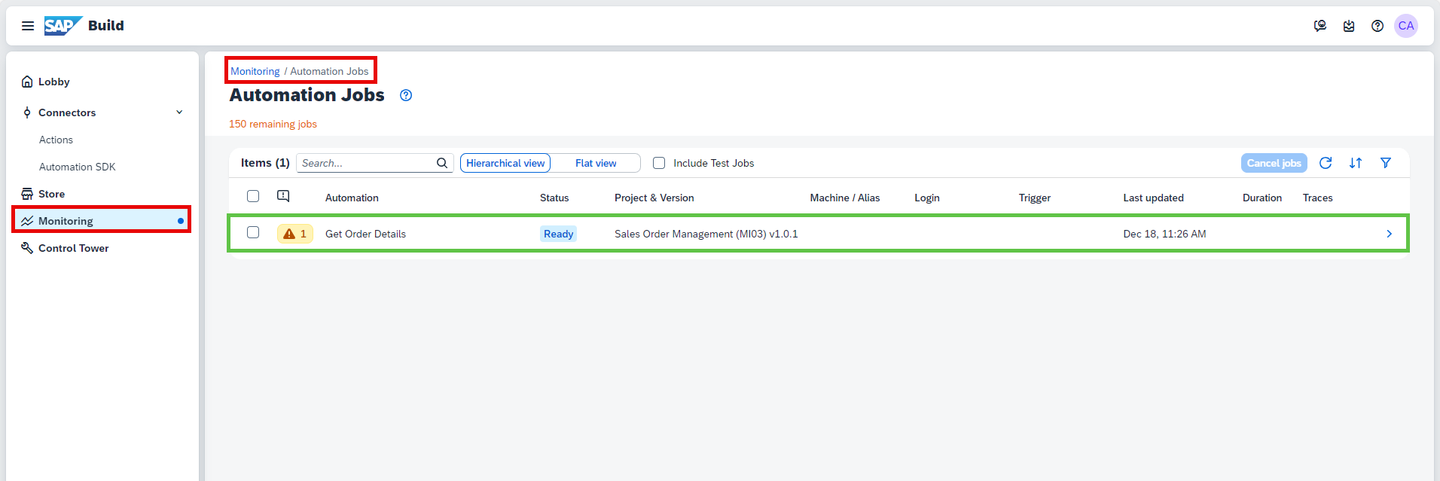Screen dimensions: 1440x481
Task: Open the sort options icon
Action: (x=1356, y=163)
